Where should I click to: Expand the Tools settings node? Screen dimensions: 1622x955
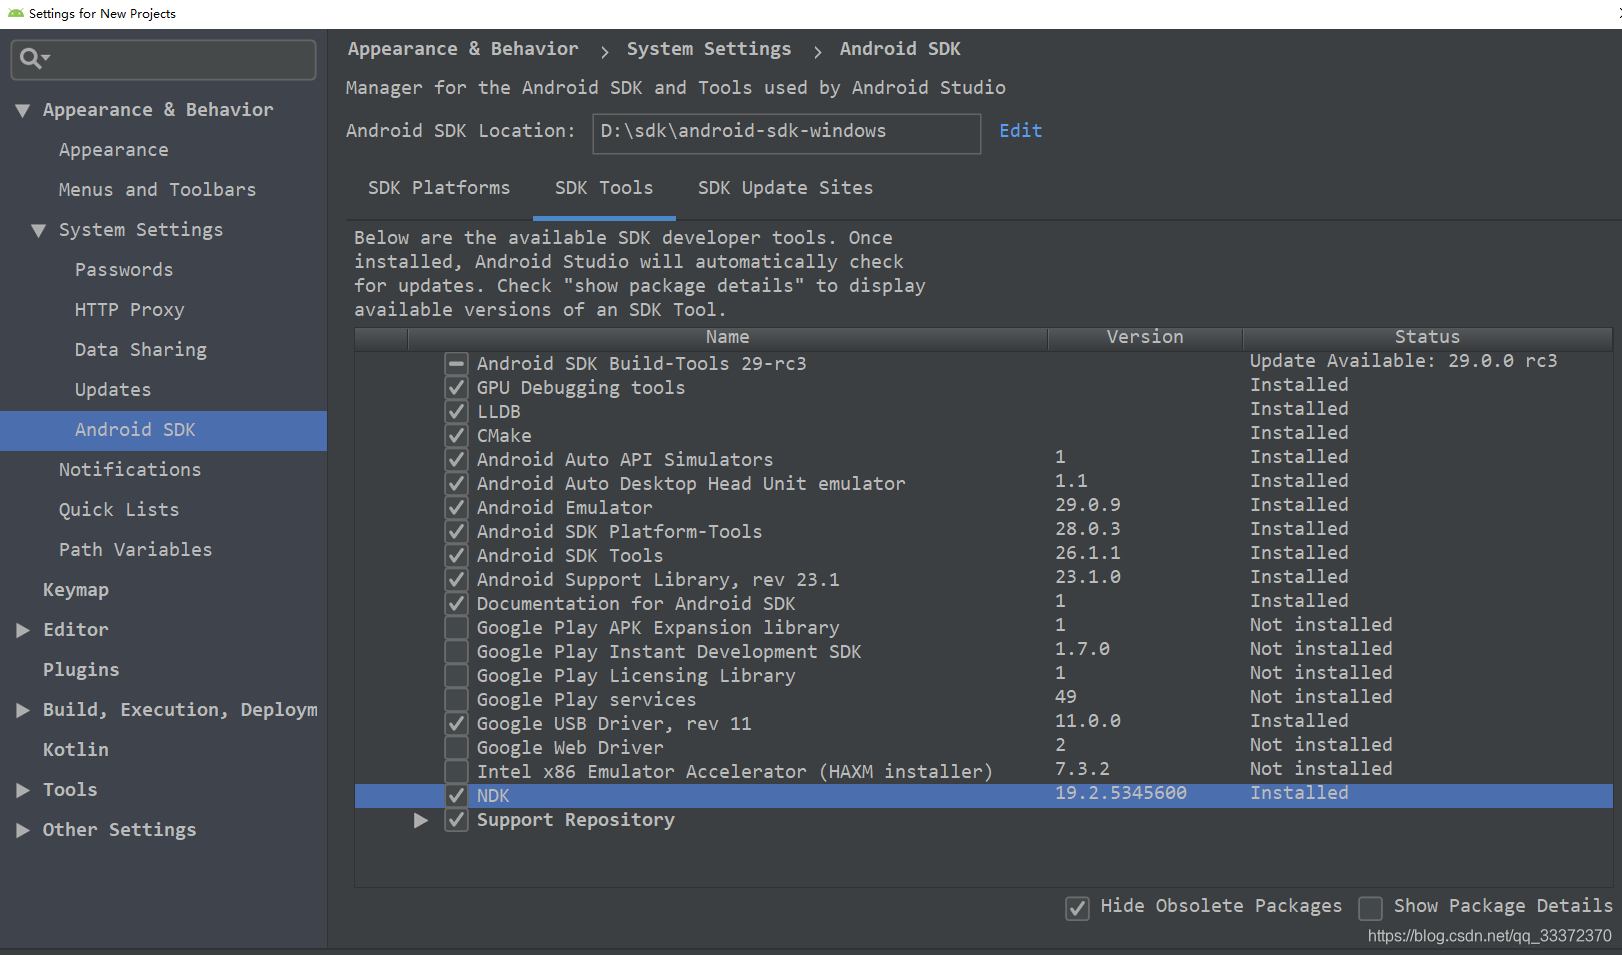point(22,790)
